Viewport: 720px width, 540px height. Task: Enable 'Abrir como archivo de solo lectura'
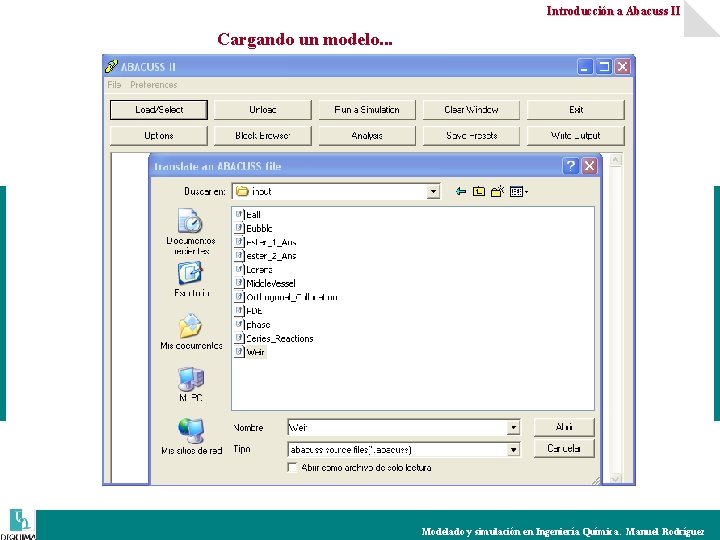[292, 467]
